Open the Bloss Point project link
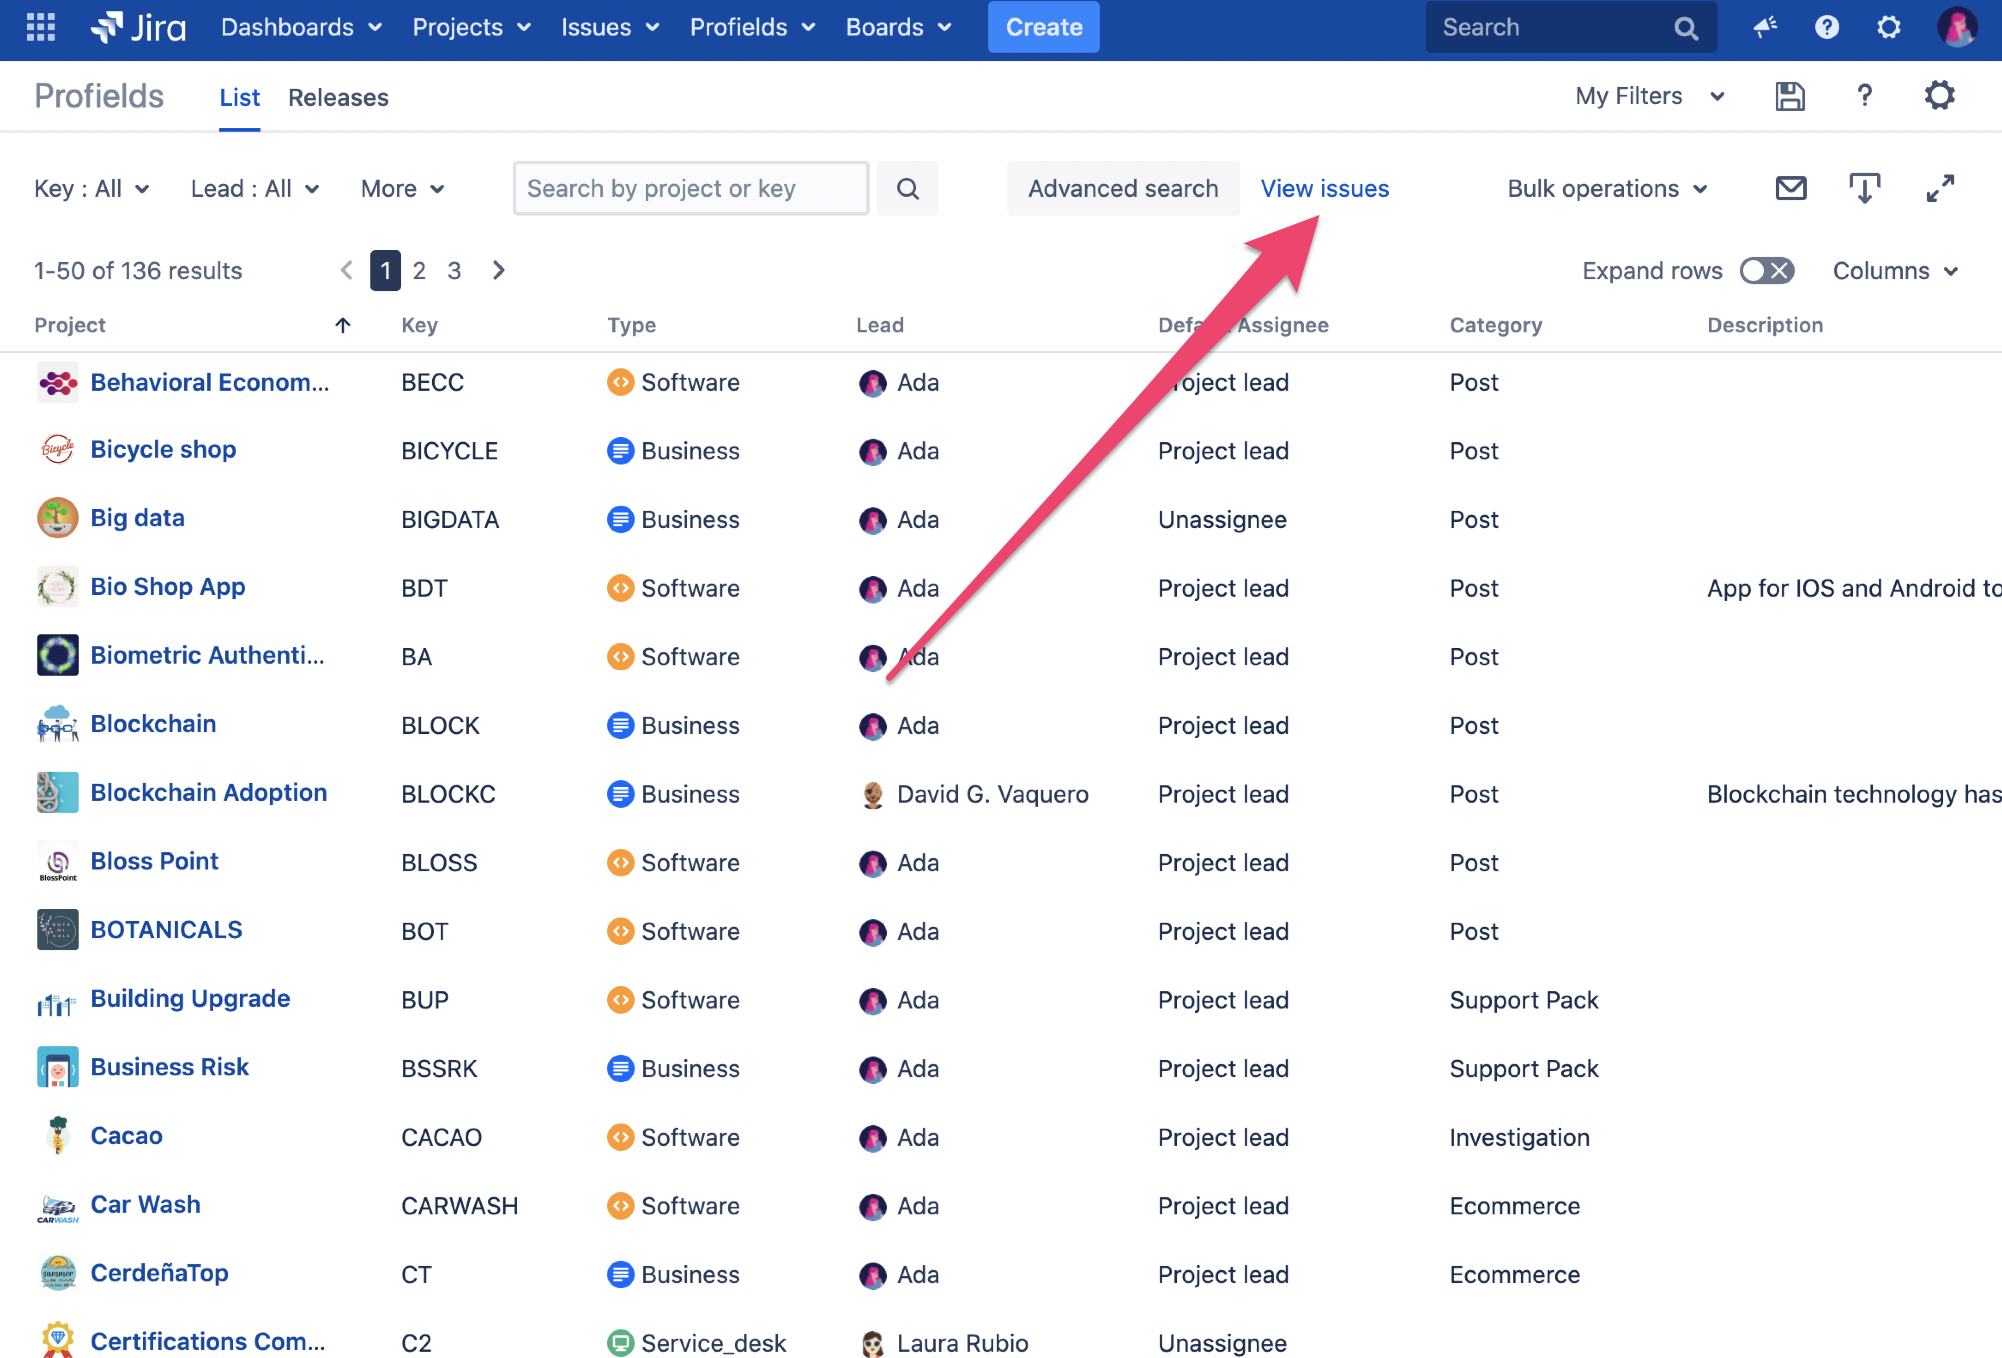Screen dimensions: 2002x1358 pos(154,861)
